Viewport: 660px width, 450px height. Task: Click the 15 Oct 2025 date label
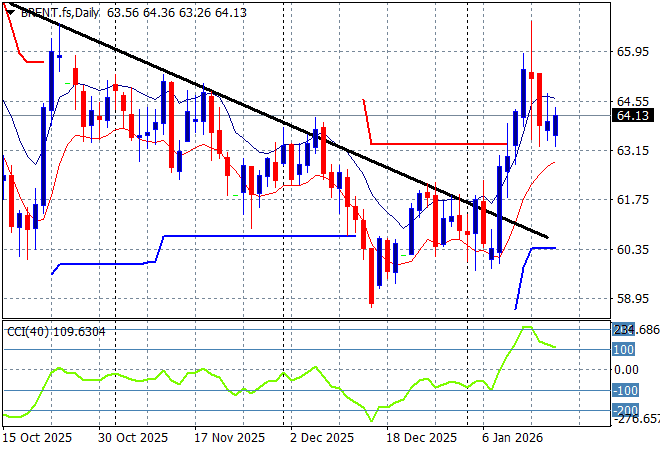pos(37,438)
